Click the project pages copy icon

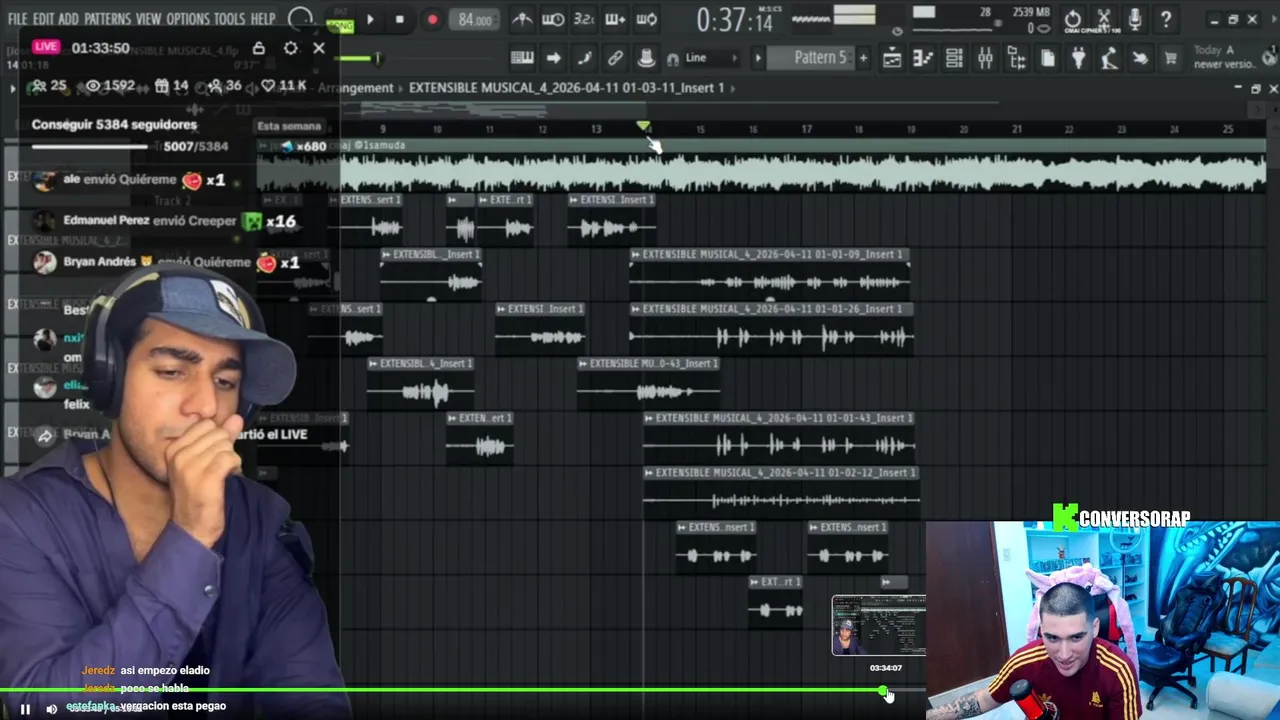pos(1047,59)
